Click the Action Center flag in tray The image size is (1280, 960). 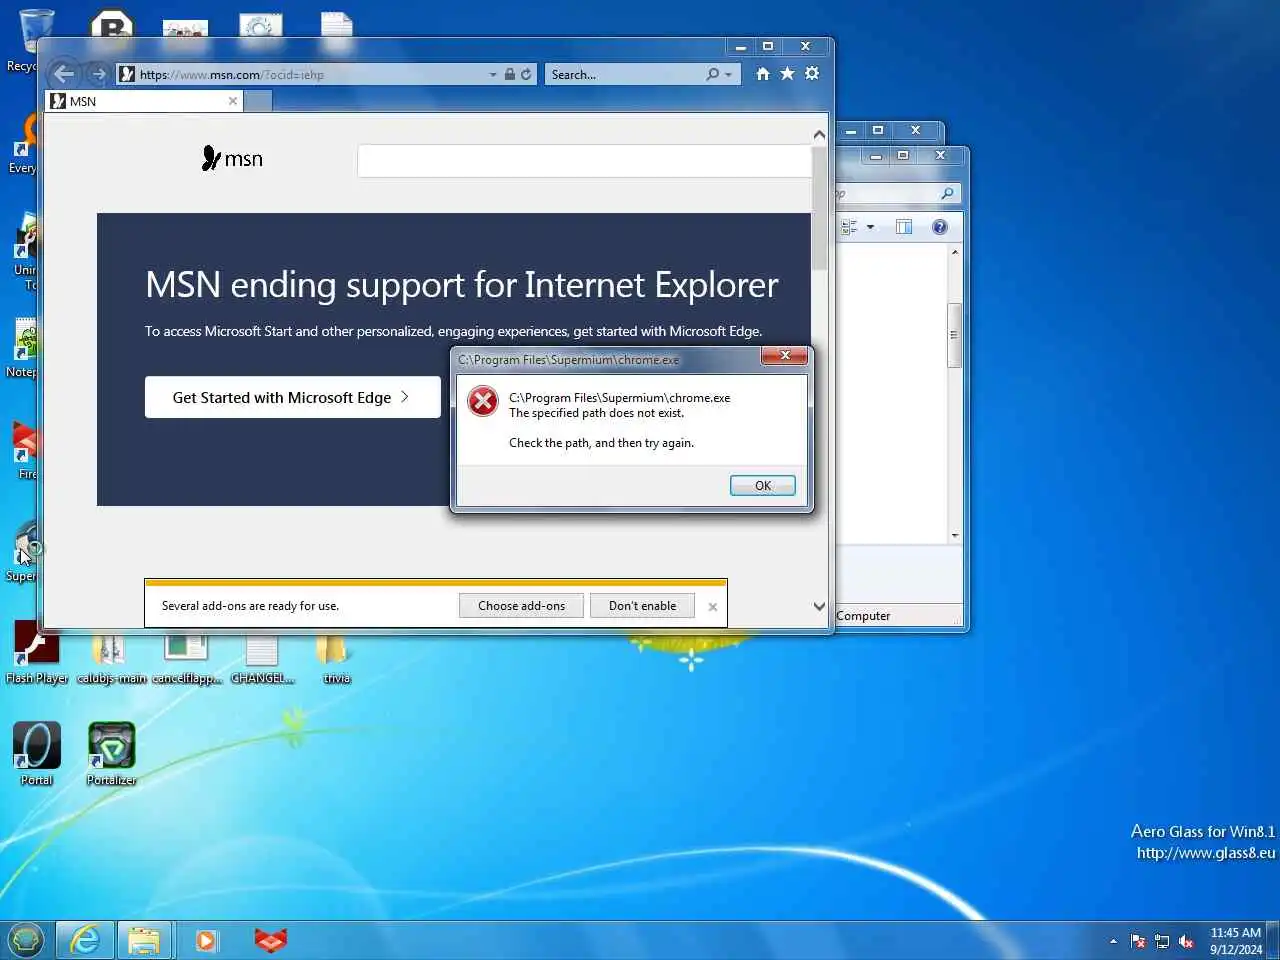point(1138,941)
